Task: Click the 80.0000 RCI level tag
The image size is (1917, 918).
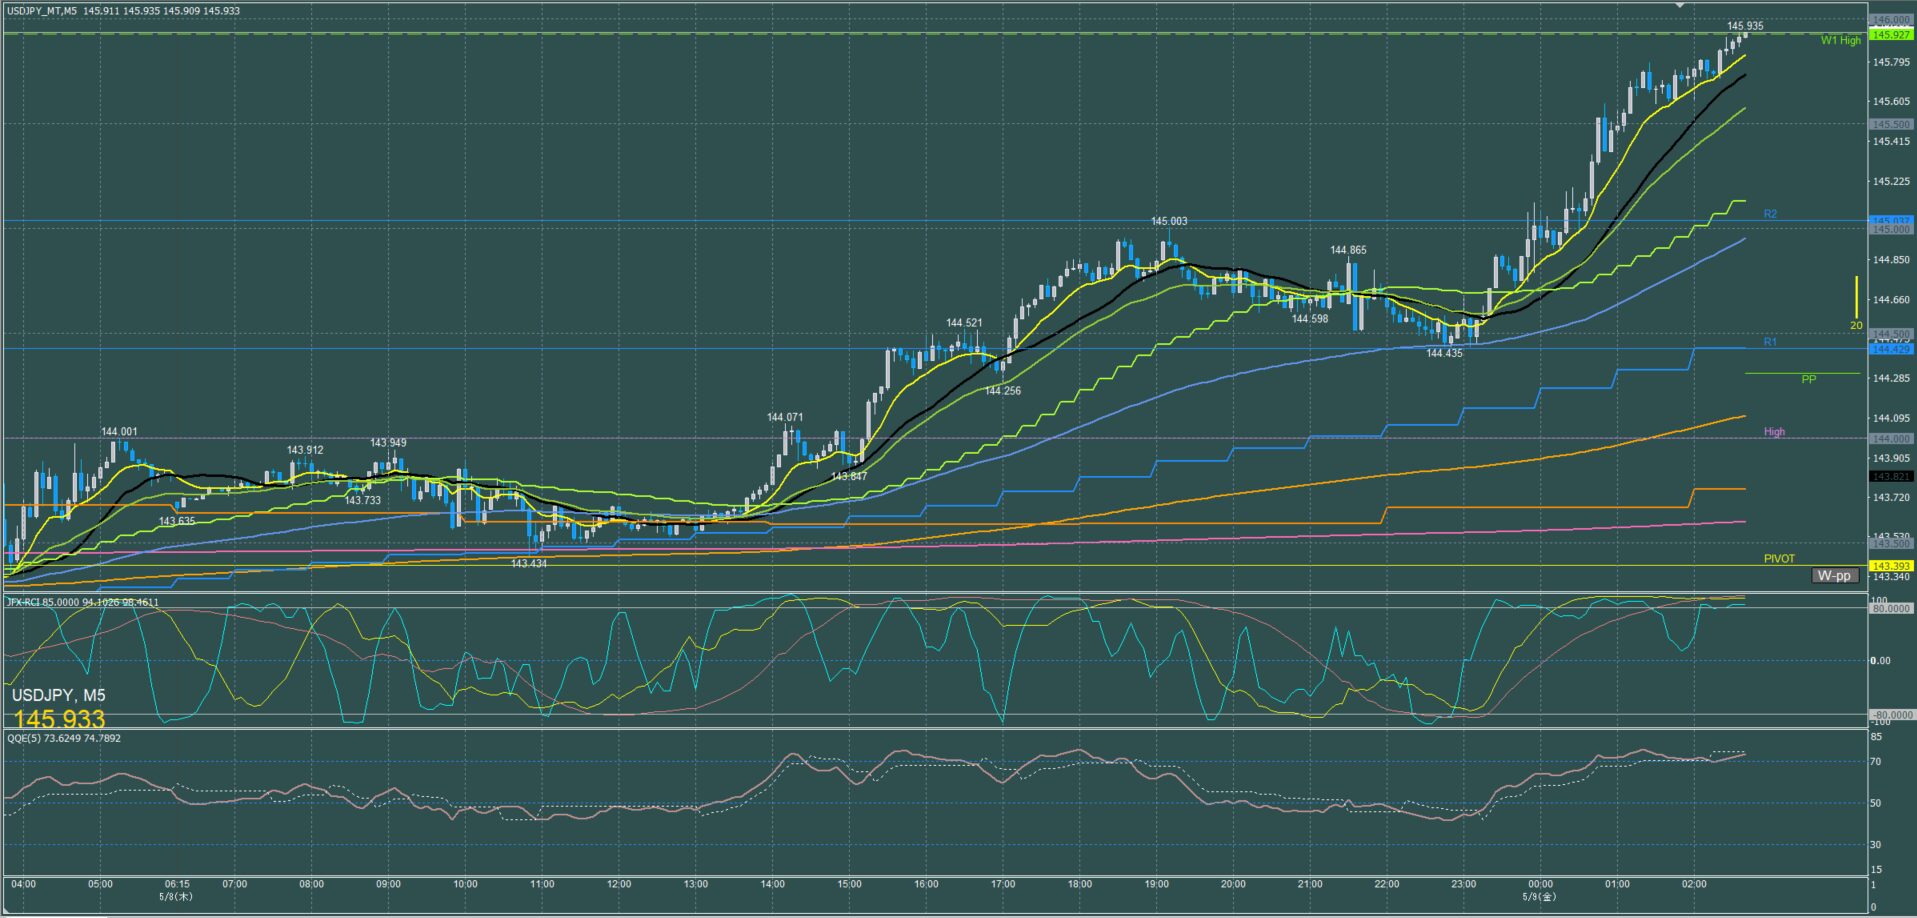Action: [x=1891, y=608]
